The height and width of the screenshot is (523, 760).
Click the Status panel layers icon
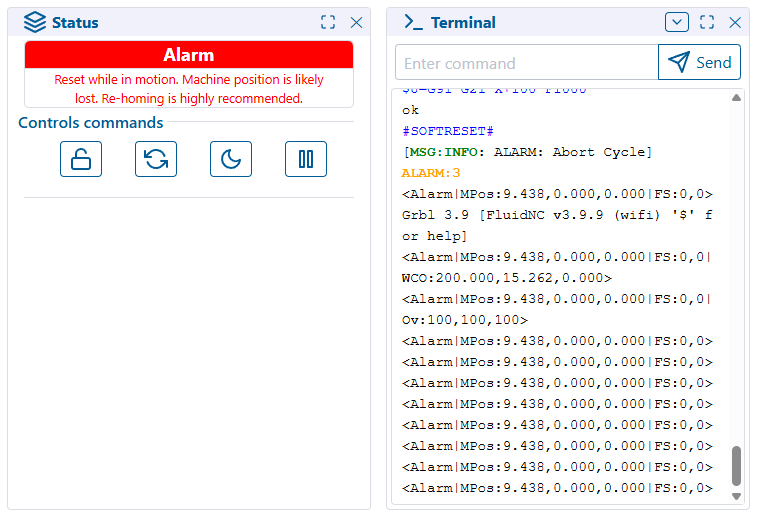(x=35, y=22)
